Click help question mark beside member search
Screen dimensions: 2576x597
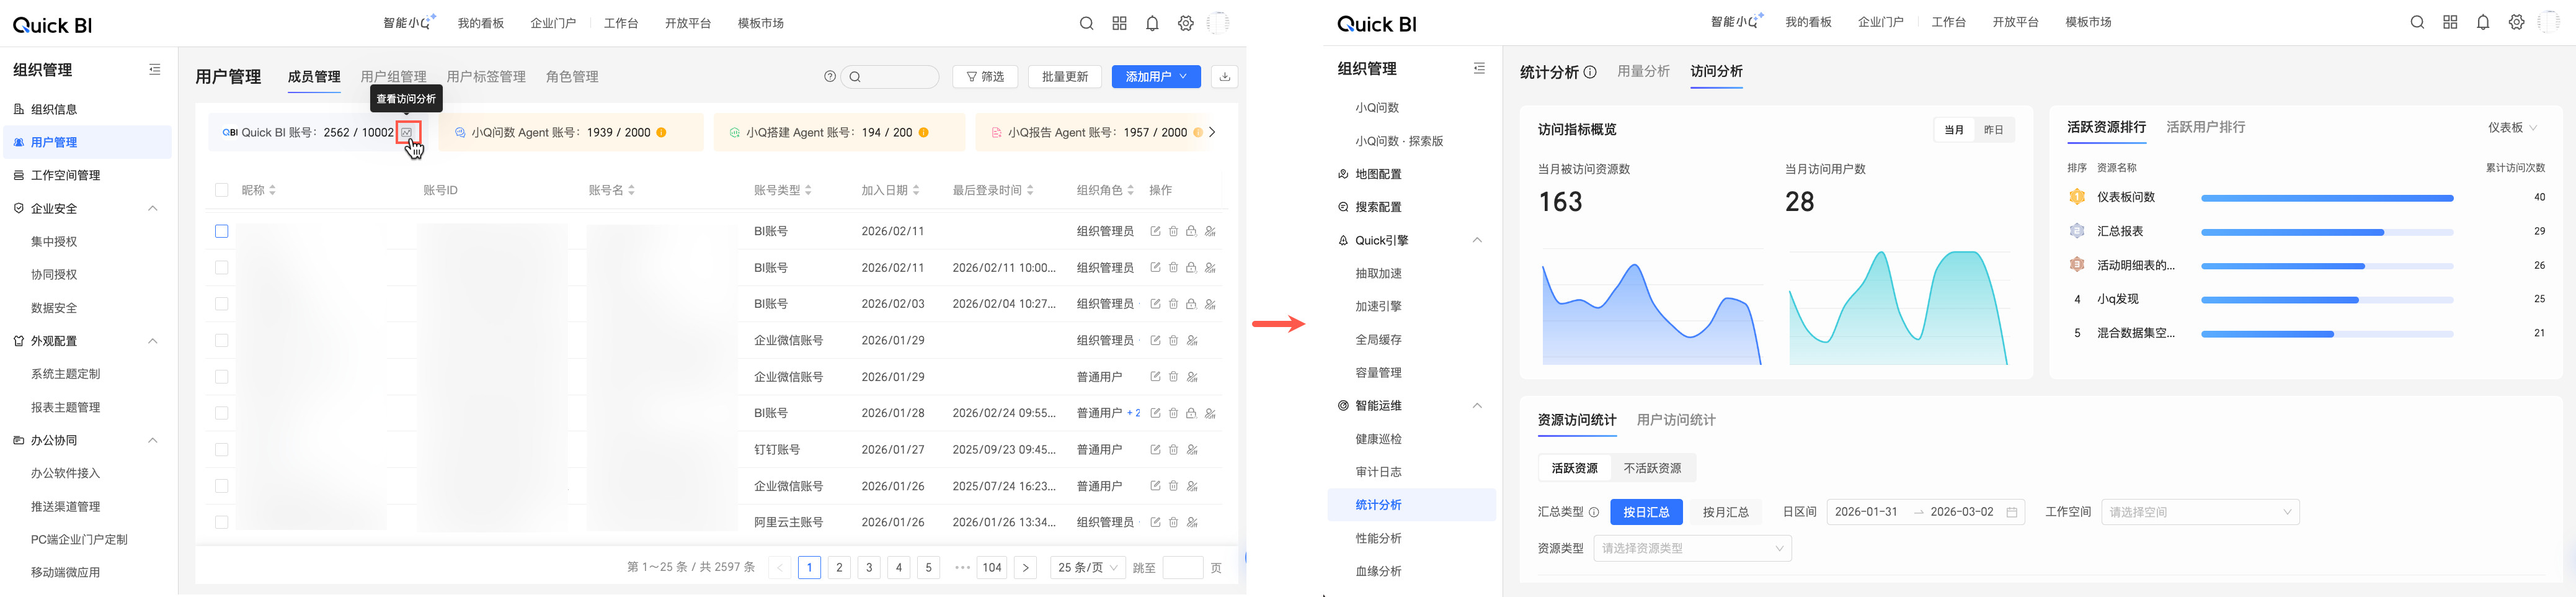coord(830,76)
